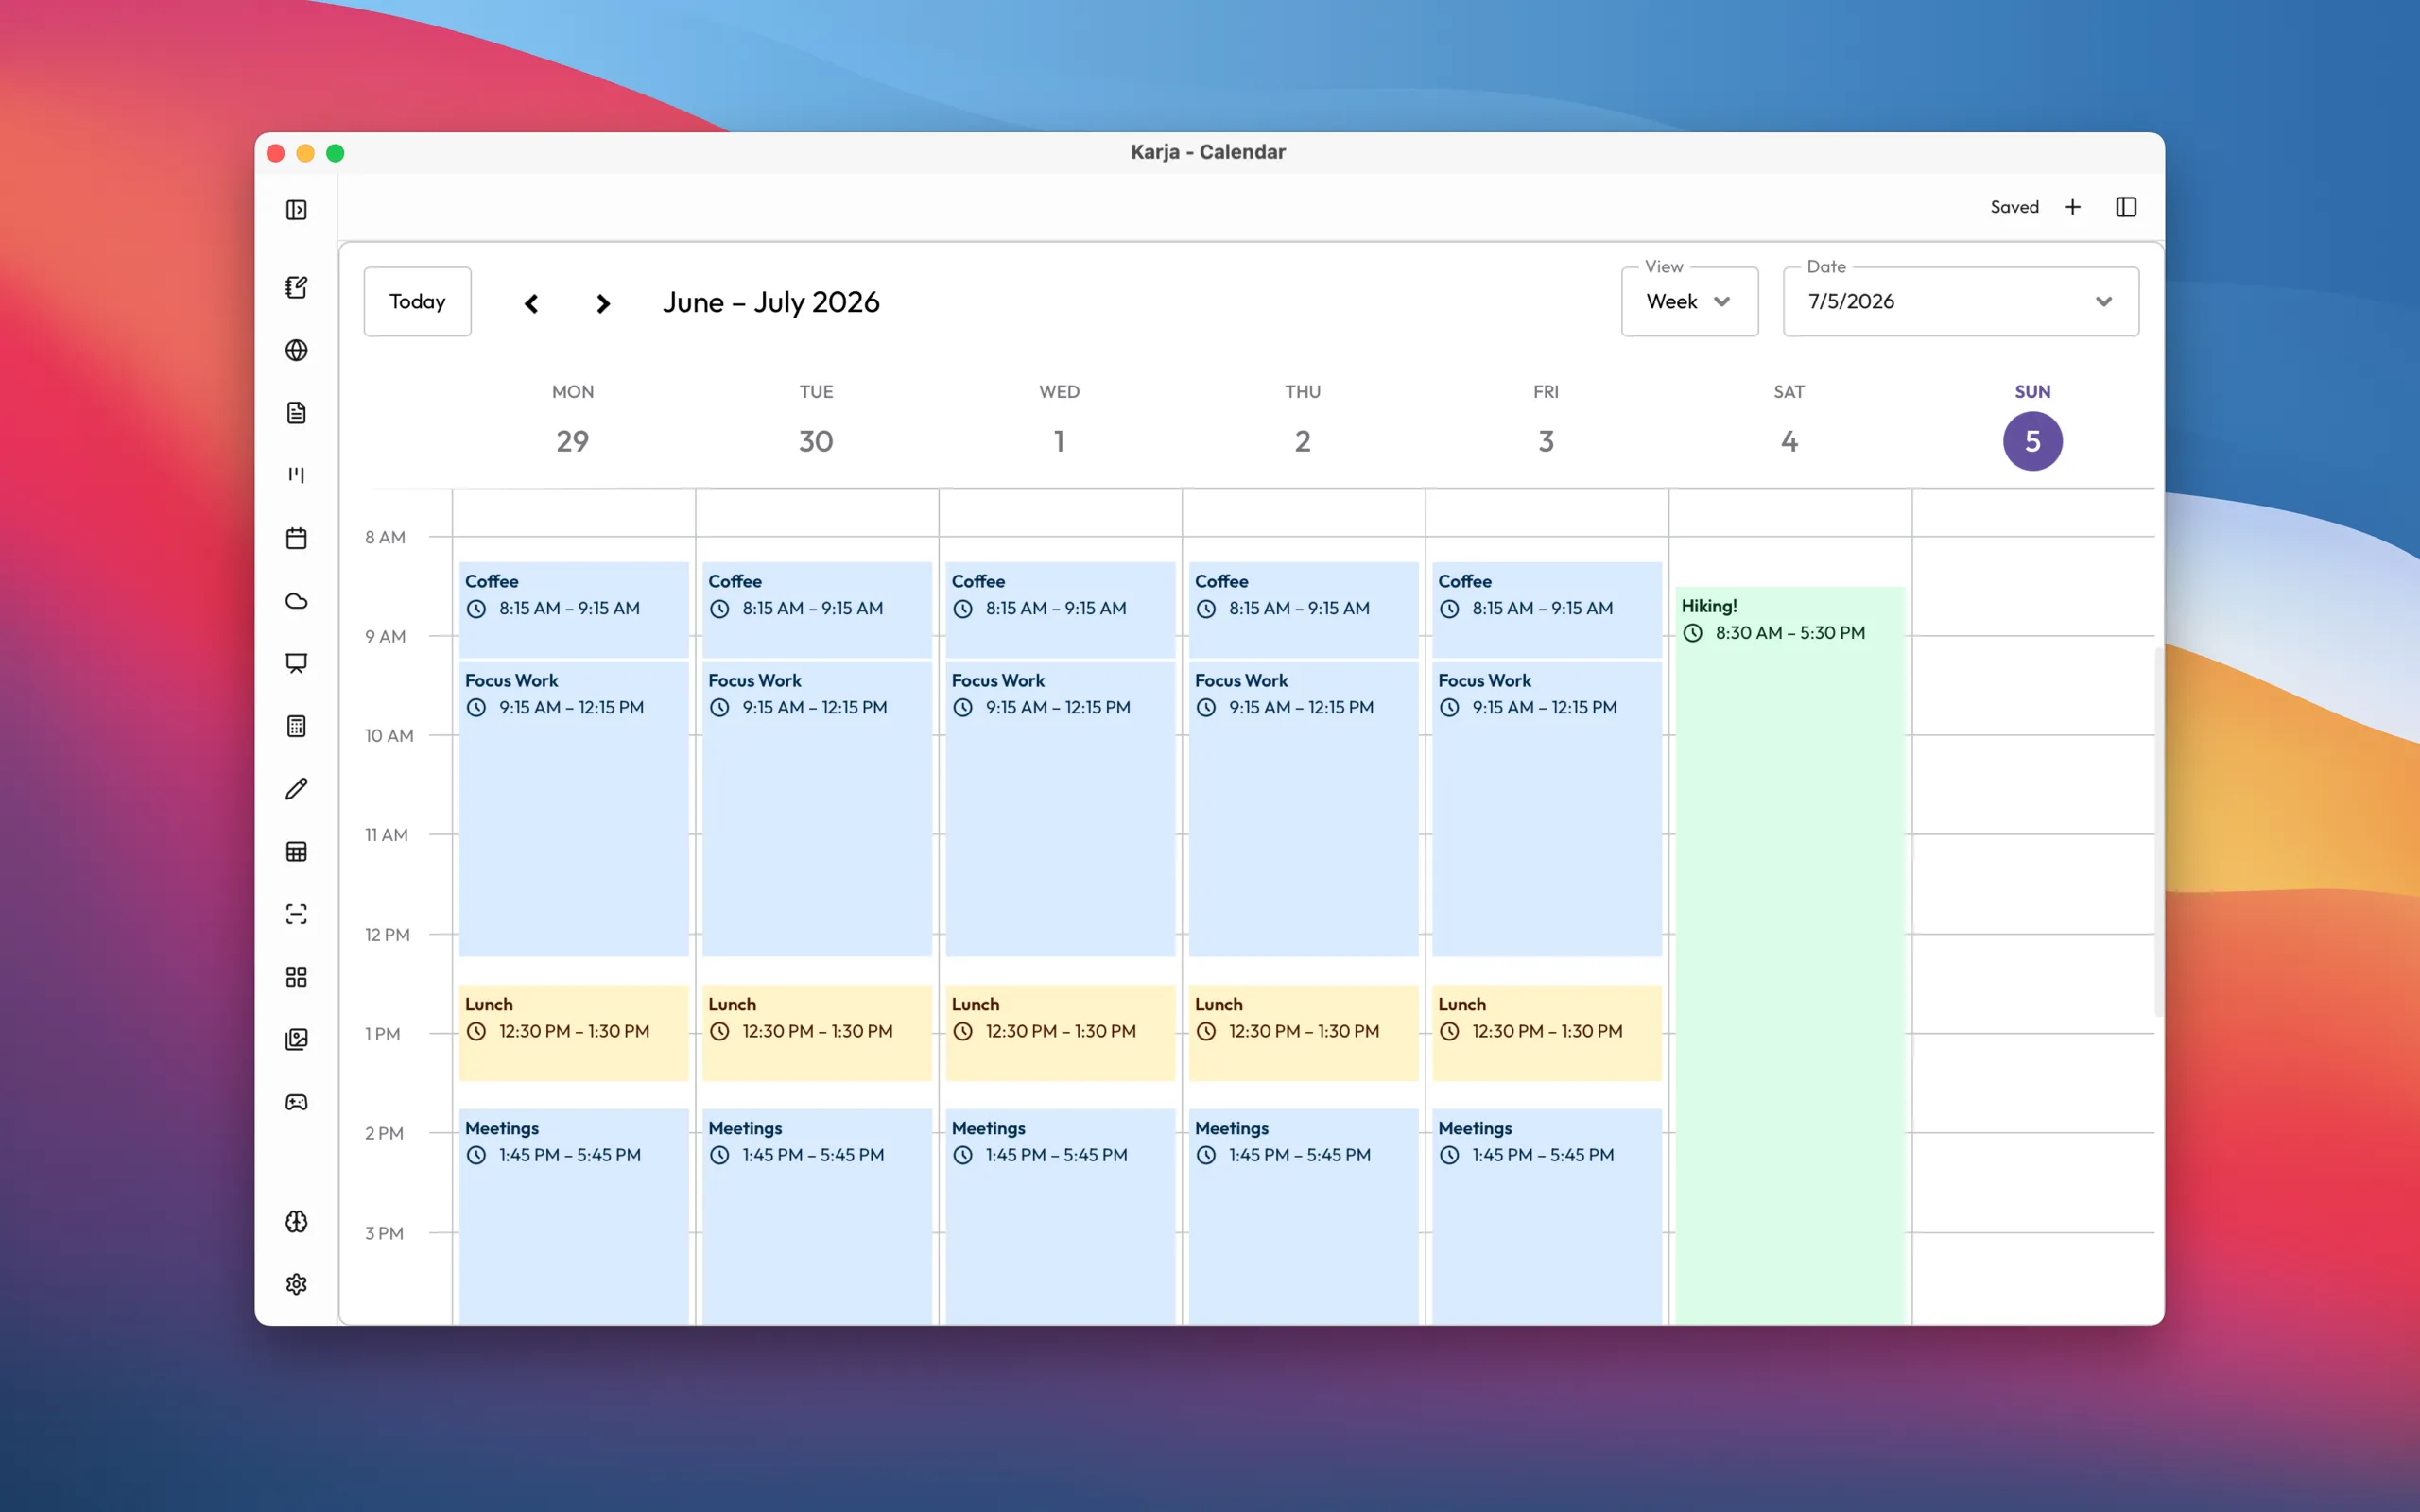This screenshot has width=2420, height=1512.
Task: Open Friday's Coffee event
Action: coord(1546,609)
